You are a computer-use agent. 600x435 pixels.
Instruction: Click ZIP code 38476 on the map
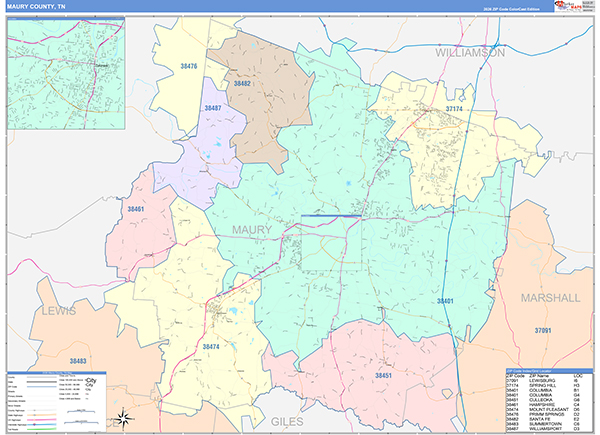(189, 66)
